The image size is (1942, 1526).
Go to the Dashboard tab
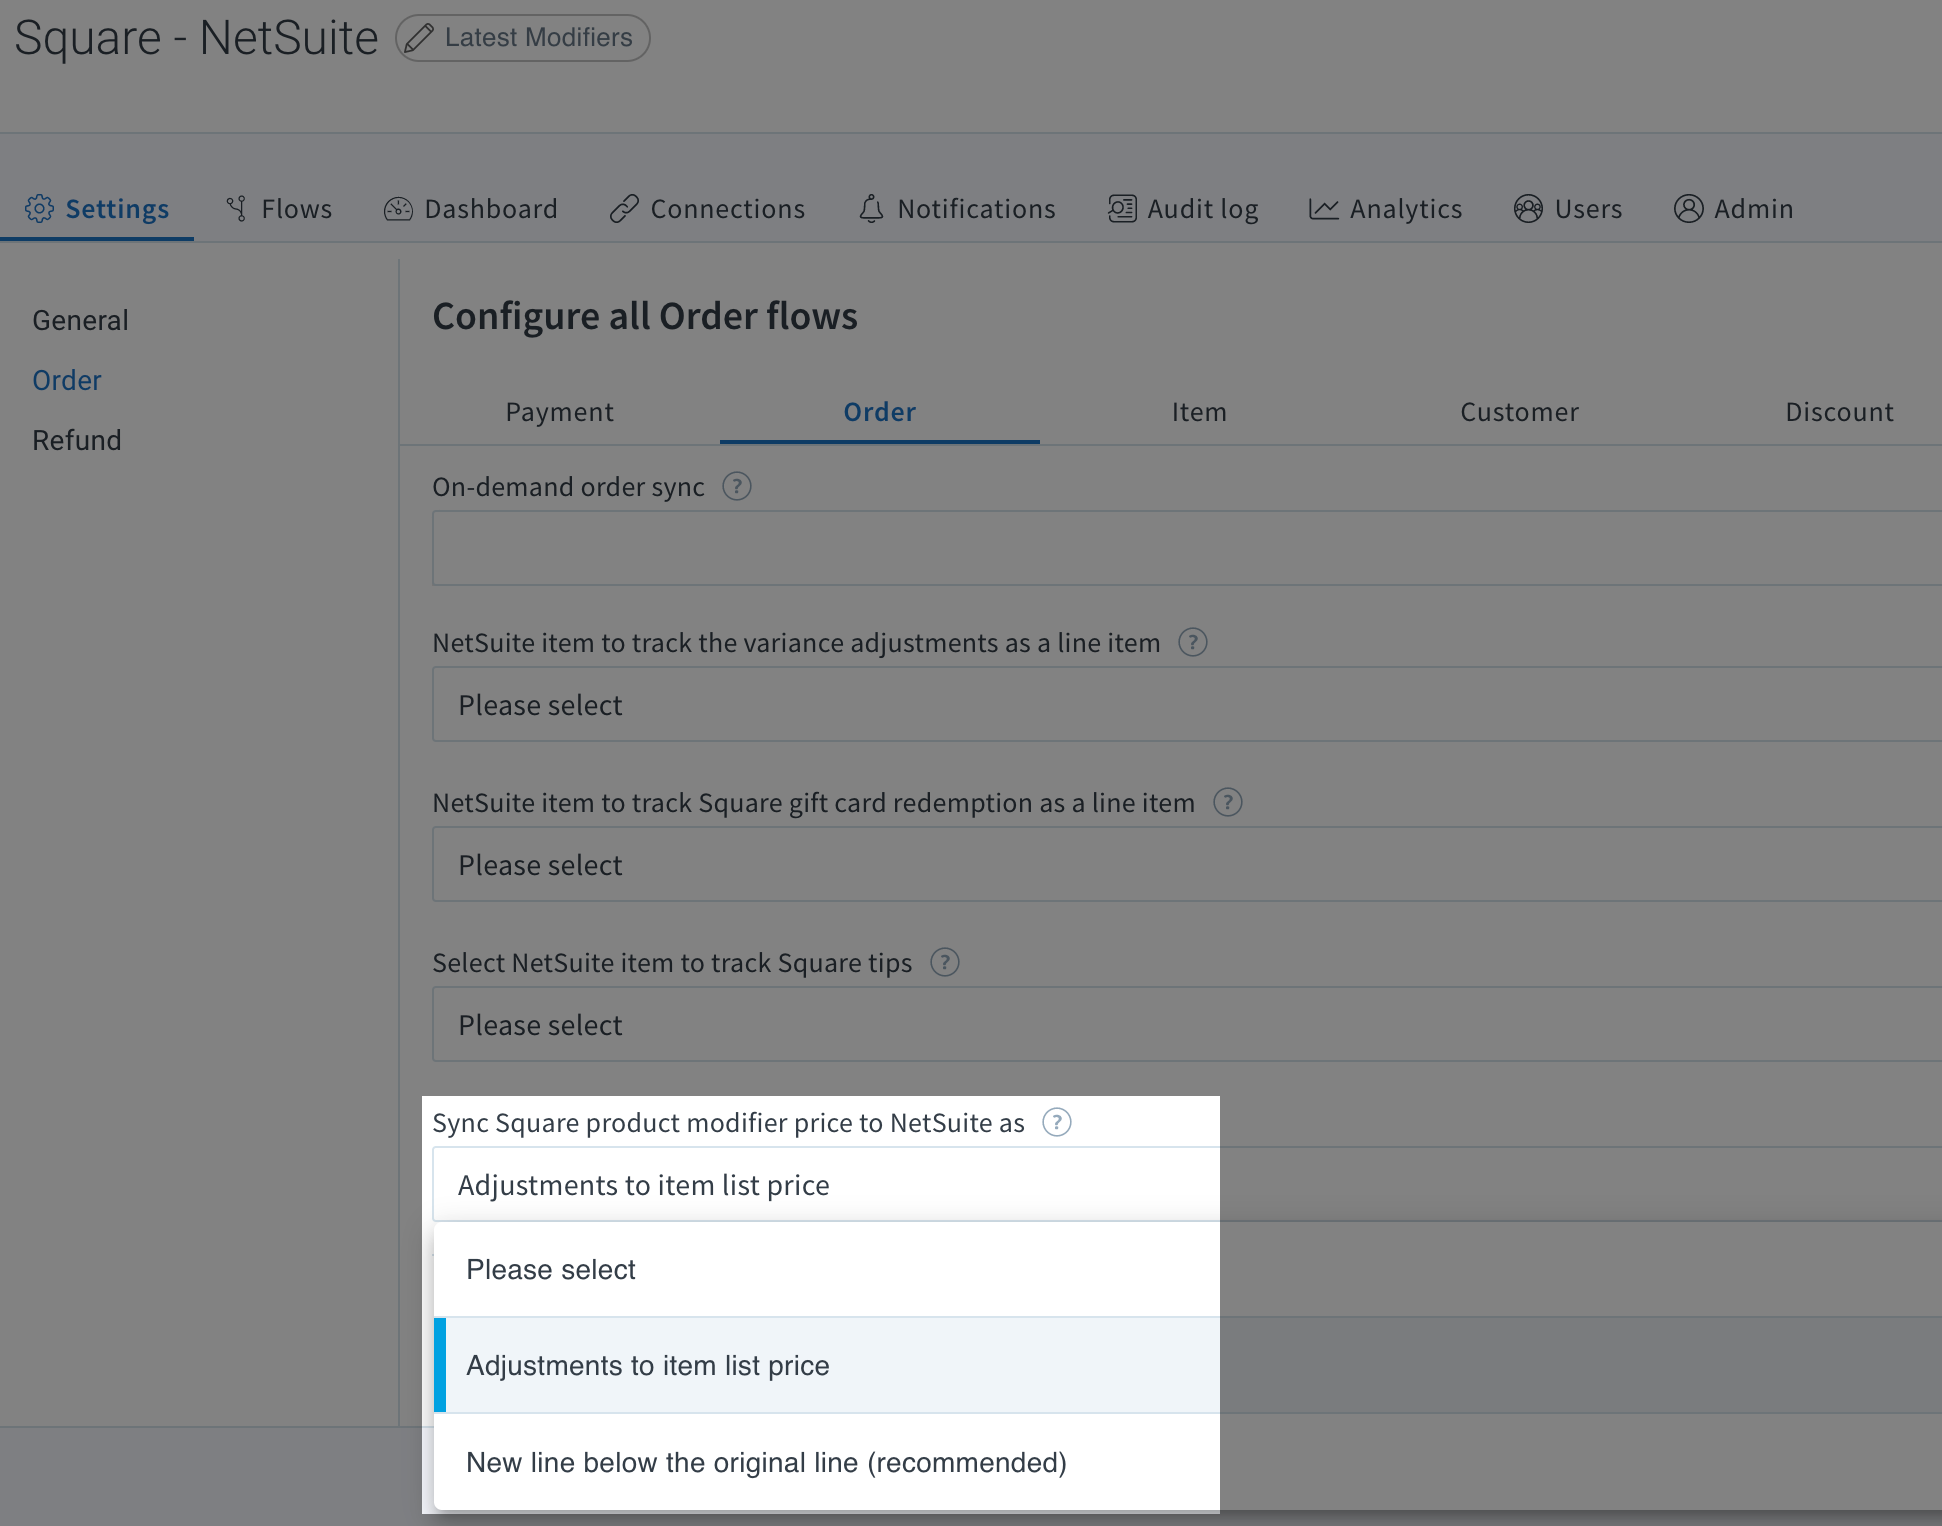[471, 209]
